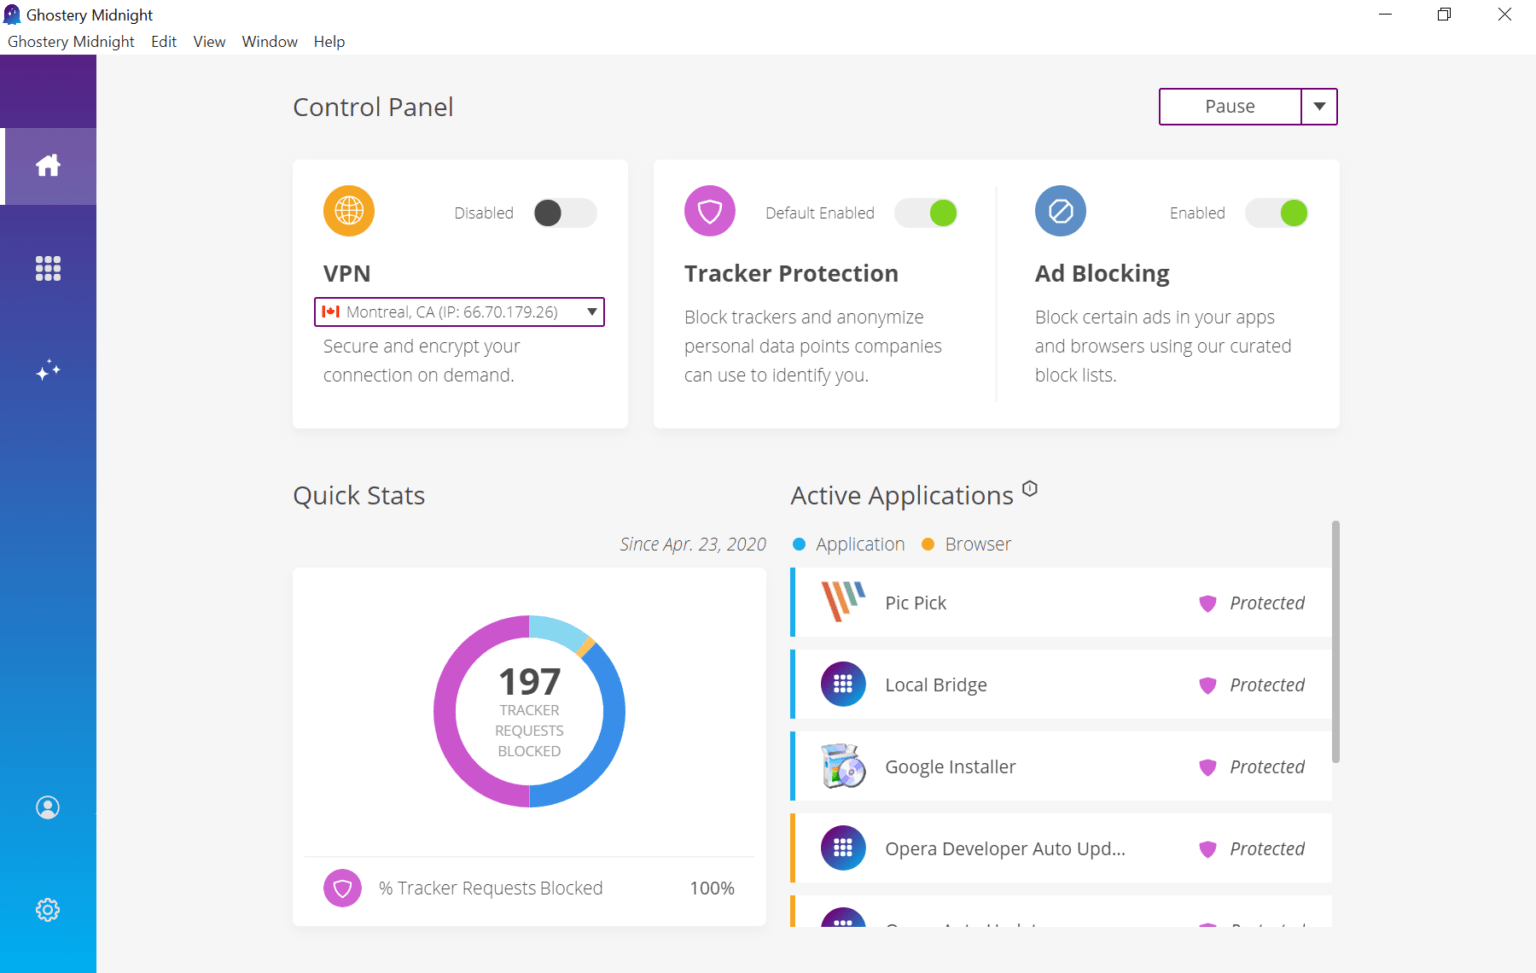This screenshot has height=973, width=1536.
Task: Click shield icon in Local Bridge row
Action: coord(1208,685)
